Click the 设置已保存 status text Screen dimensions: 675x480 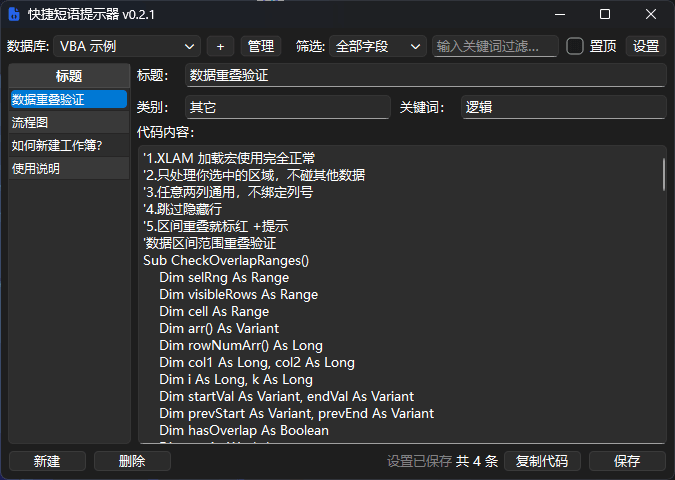pos(419,461)
